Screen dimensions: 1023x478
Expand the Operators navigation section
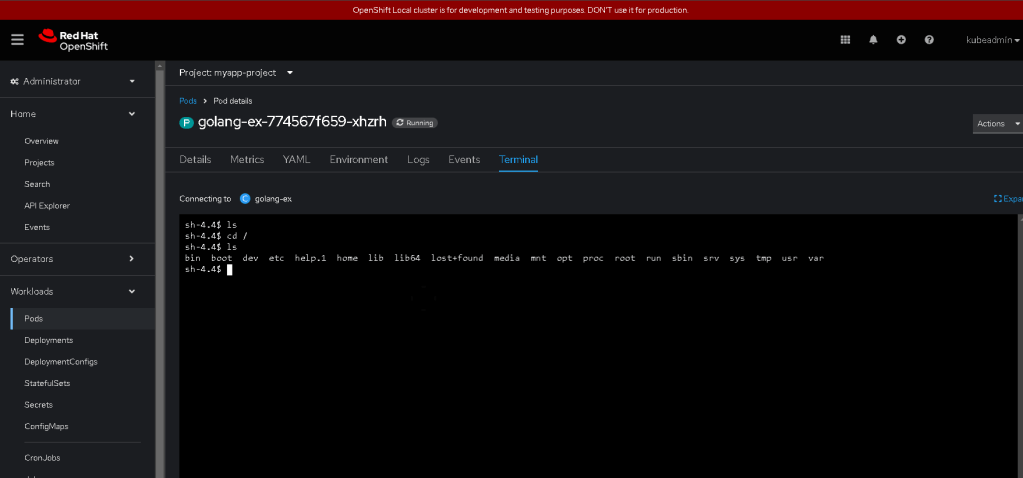click(73, 259)
